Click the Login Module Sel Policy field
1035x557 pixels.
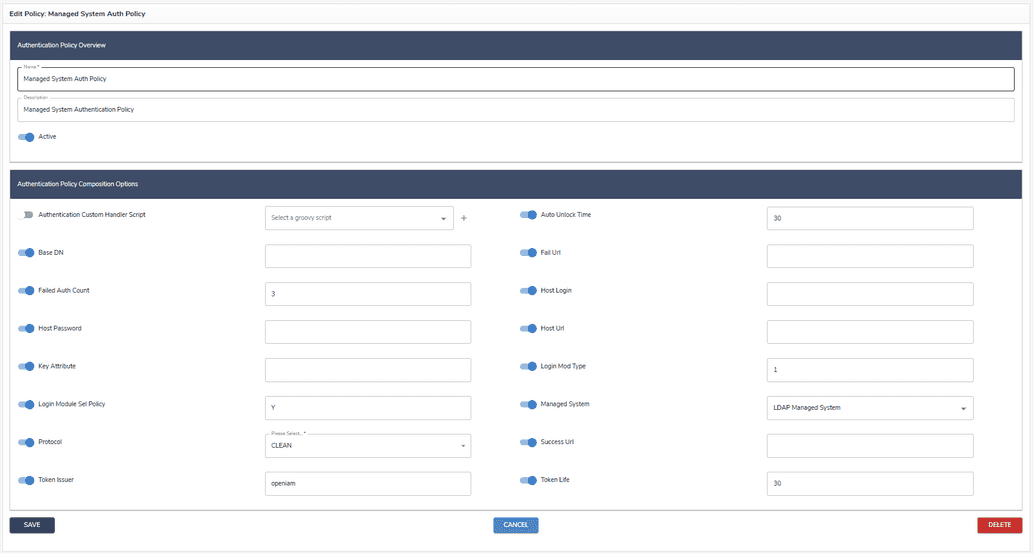[x=368, y=408]
